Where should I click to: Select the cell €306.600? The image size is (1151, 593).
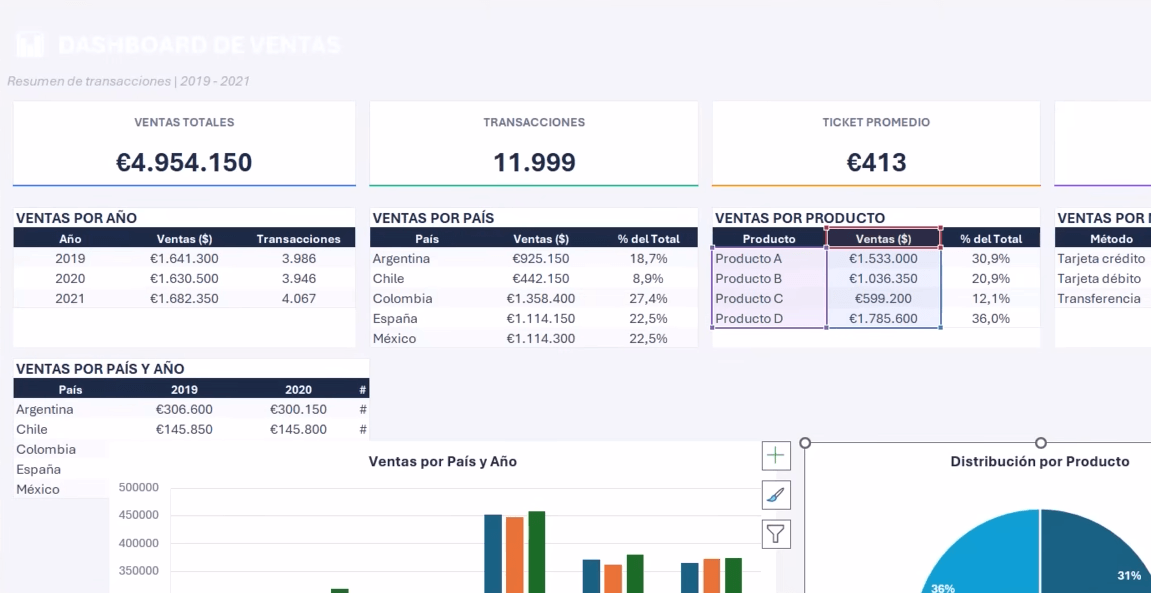184,410
